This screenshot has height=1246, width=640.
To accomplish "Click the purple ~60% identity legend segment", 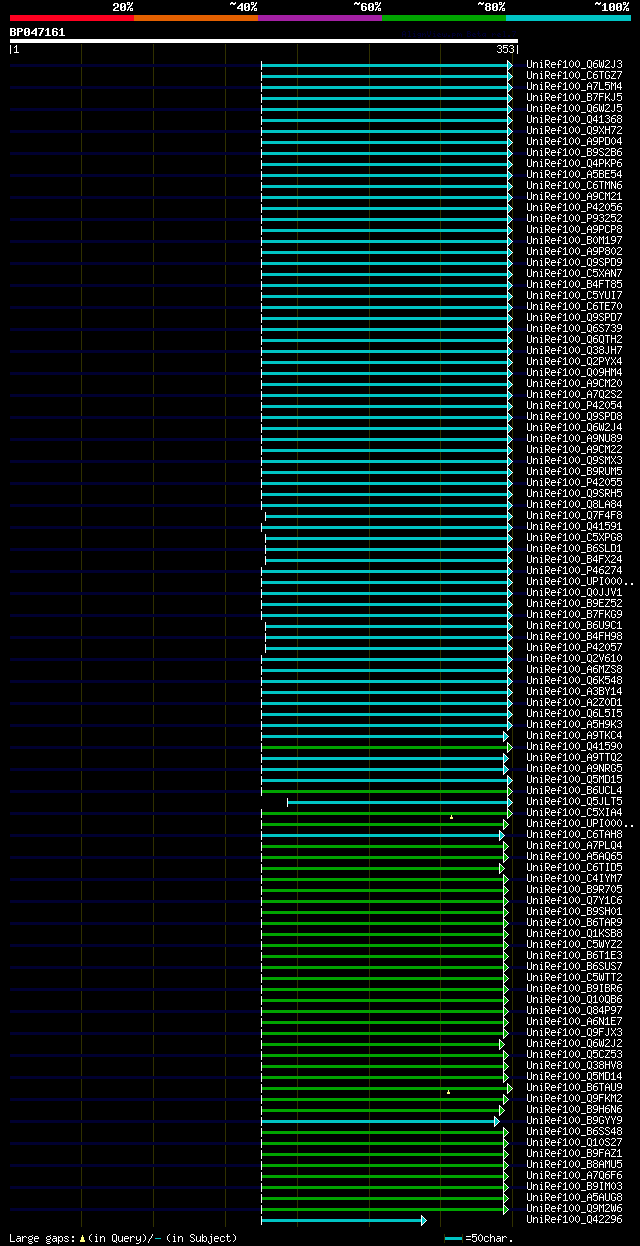I will tap(320, 17).
